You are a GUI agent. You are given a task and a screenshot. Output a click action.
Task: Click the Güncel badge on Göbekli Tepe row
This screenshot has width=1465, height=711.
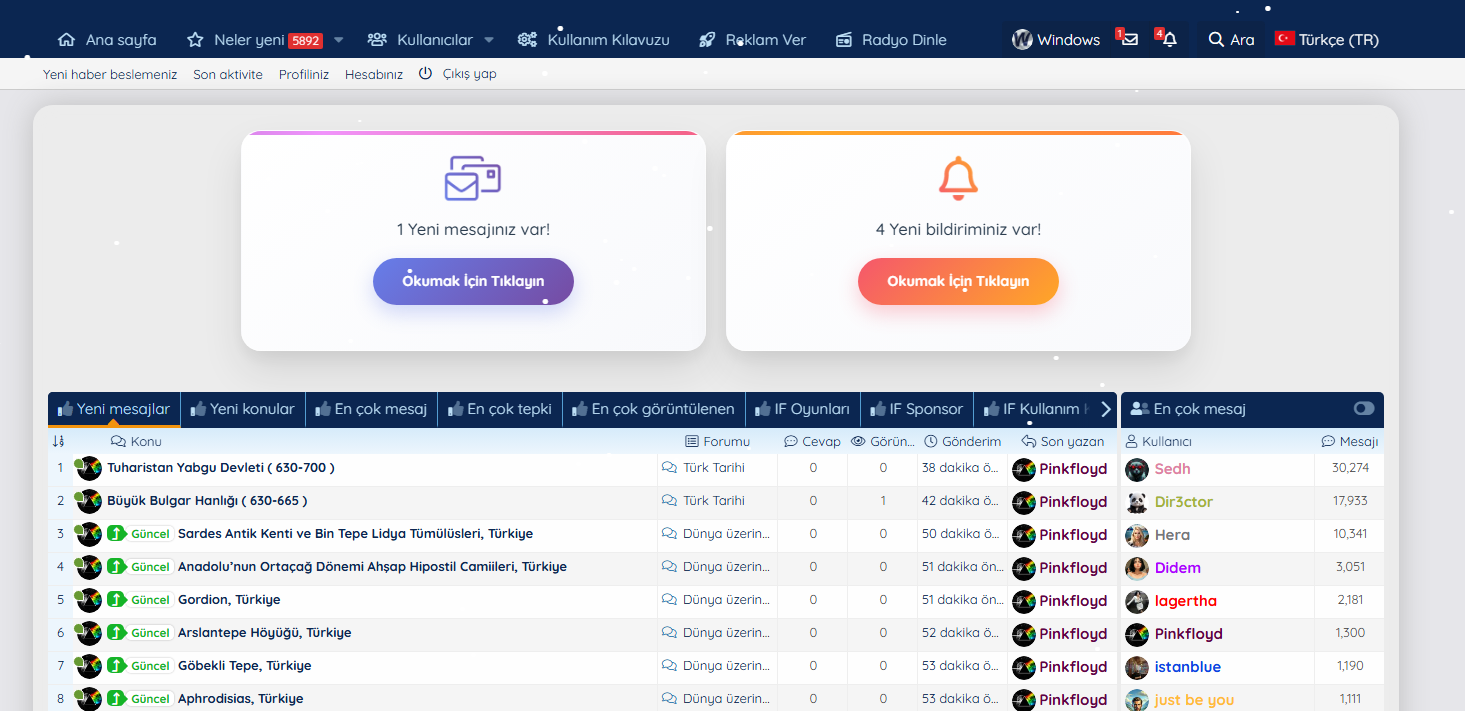click(139, 666)
